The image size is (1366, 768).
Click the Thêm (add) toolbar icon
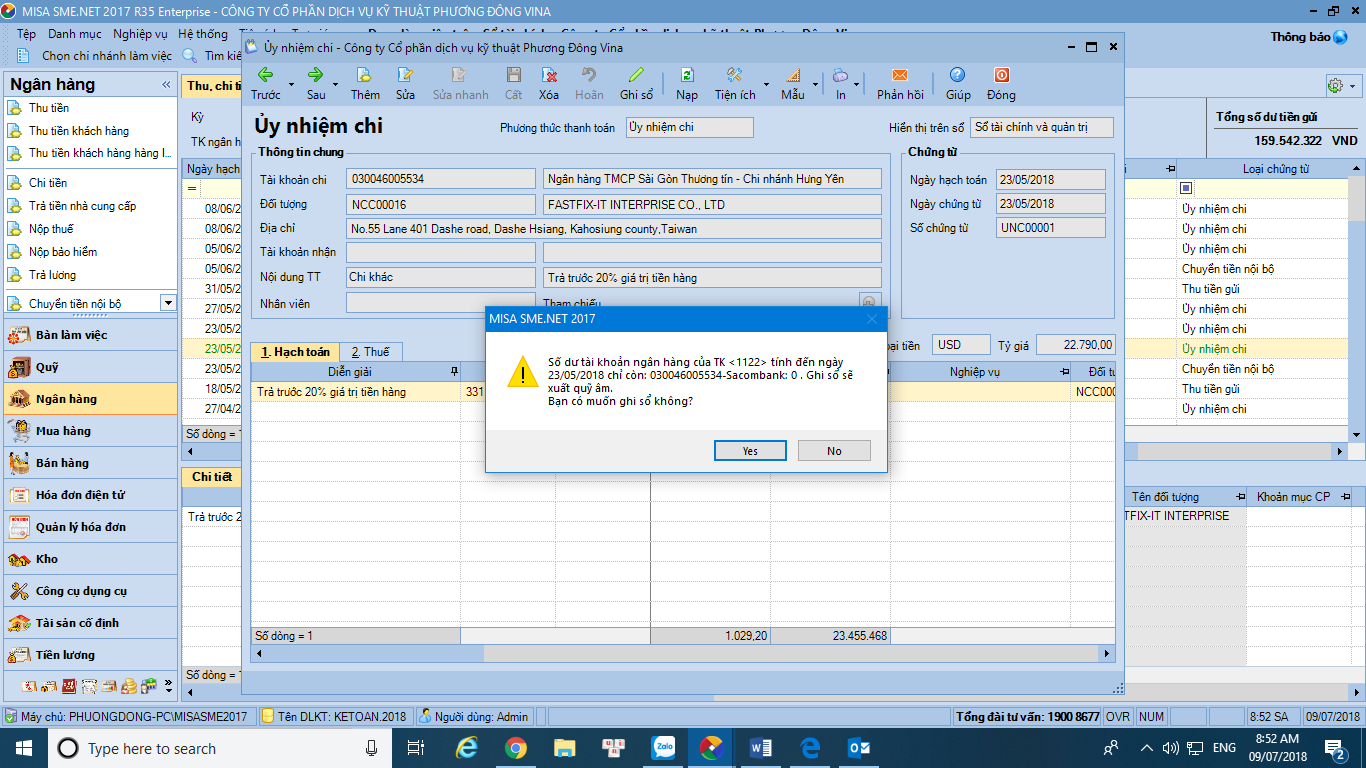pyautogui.click(x=365, y=76)
